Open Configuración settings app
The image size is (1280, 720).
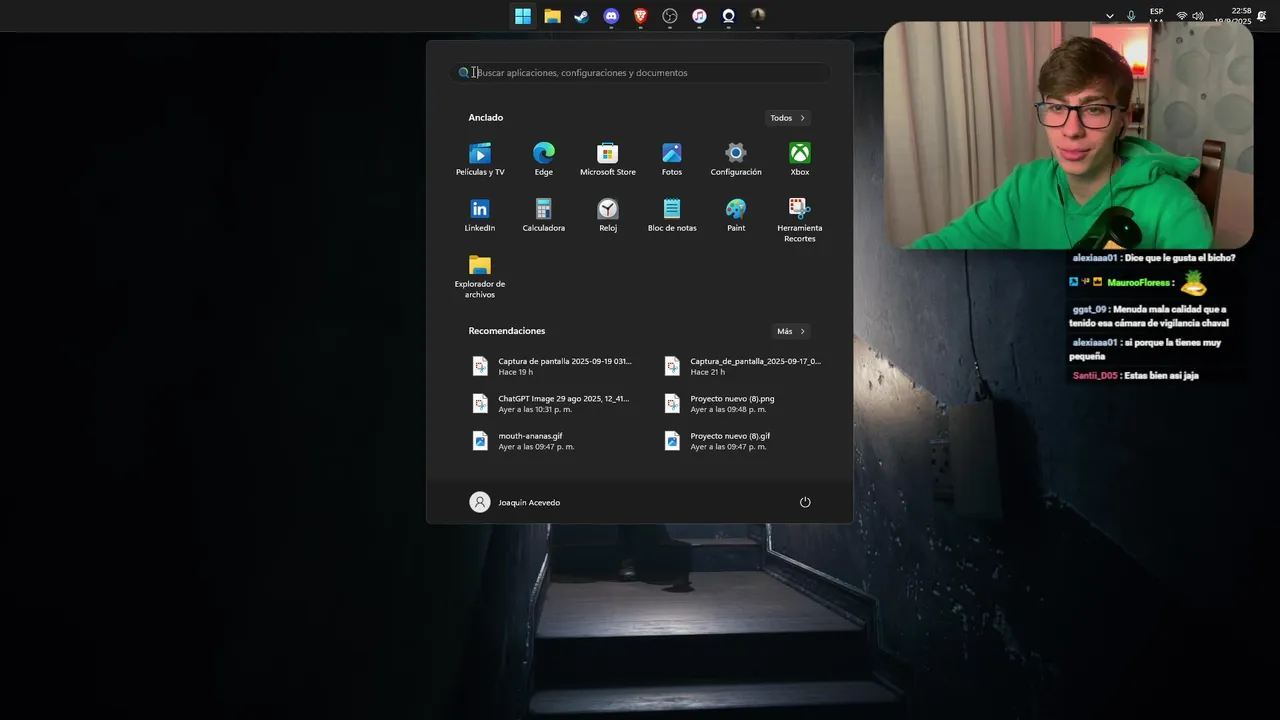(736, 160)
